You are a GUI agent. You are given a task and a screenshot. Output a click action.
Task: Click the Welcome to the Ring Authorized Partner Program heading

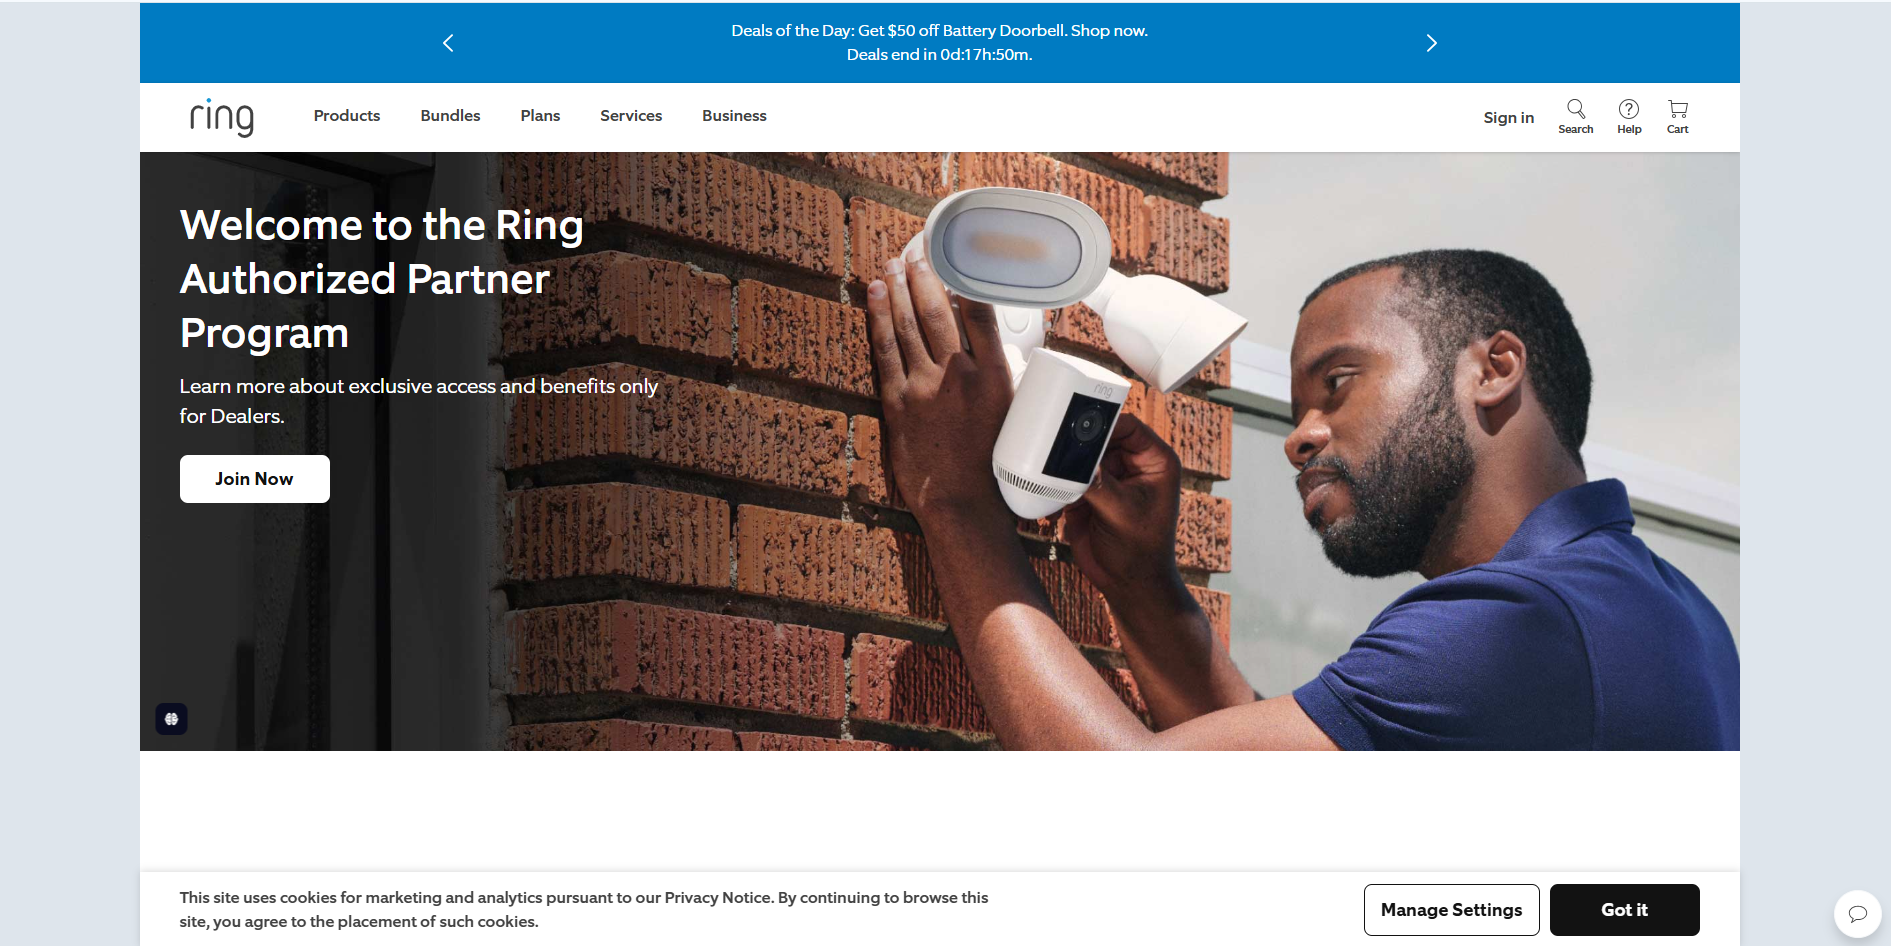(381, 279)
